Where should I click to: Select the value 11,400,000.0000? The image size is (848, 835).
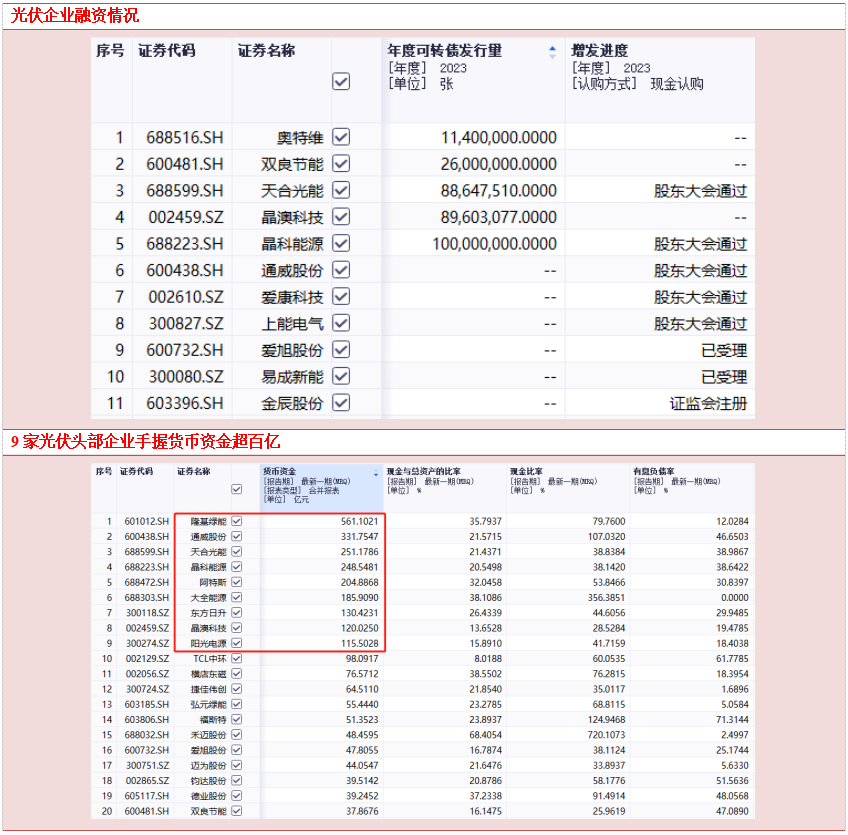coord(499,137)
